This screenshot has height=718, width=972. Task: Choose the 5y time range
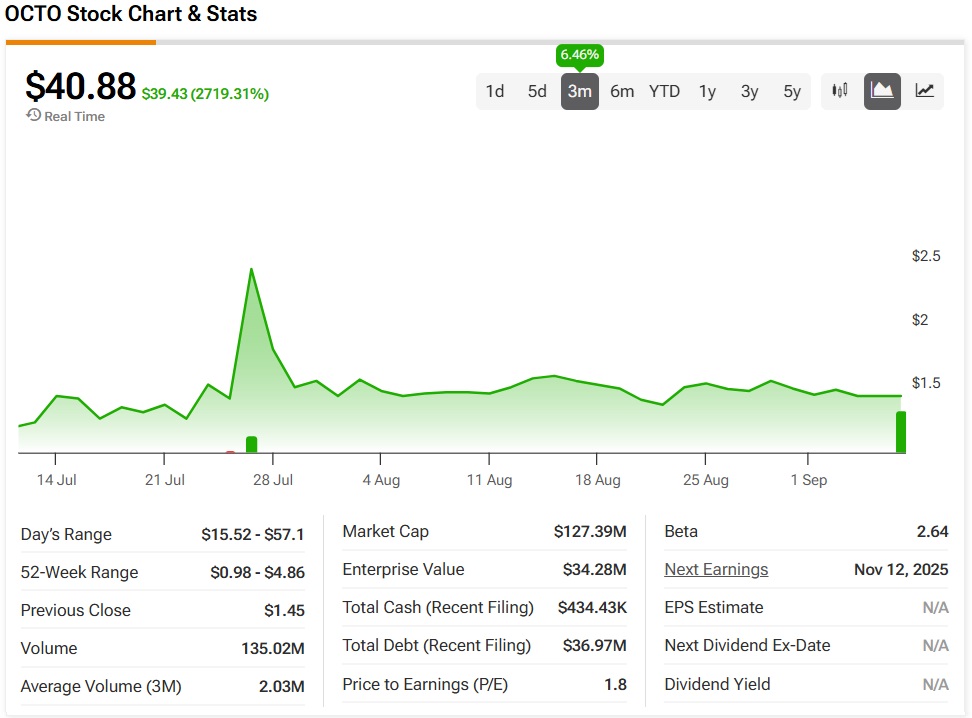coord(792,91)
